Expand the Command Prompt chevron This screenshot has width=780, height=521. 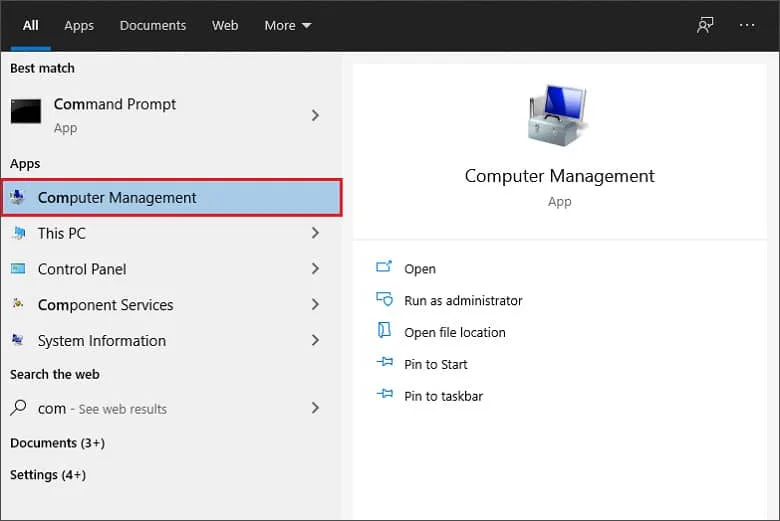(x=315, y=115)
